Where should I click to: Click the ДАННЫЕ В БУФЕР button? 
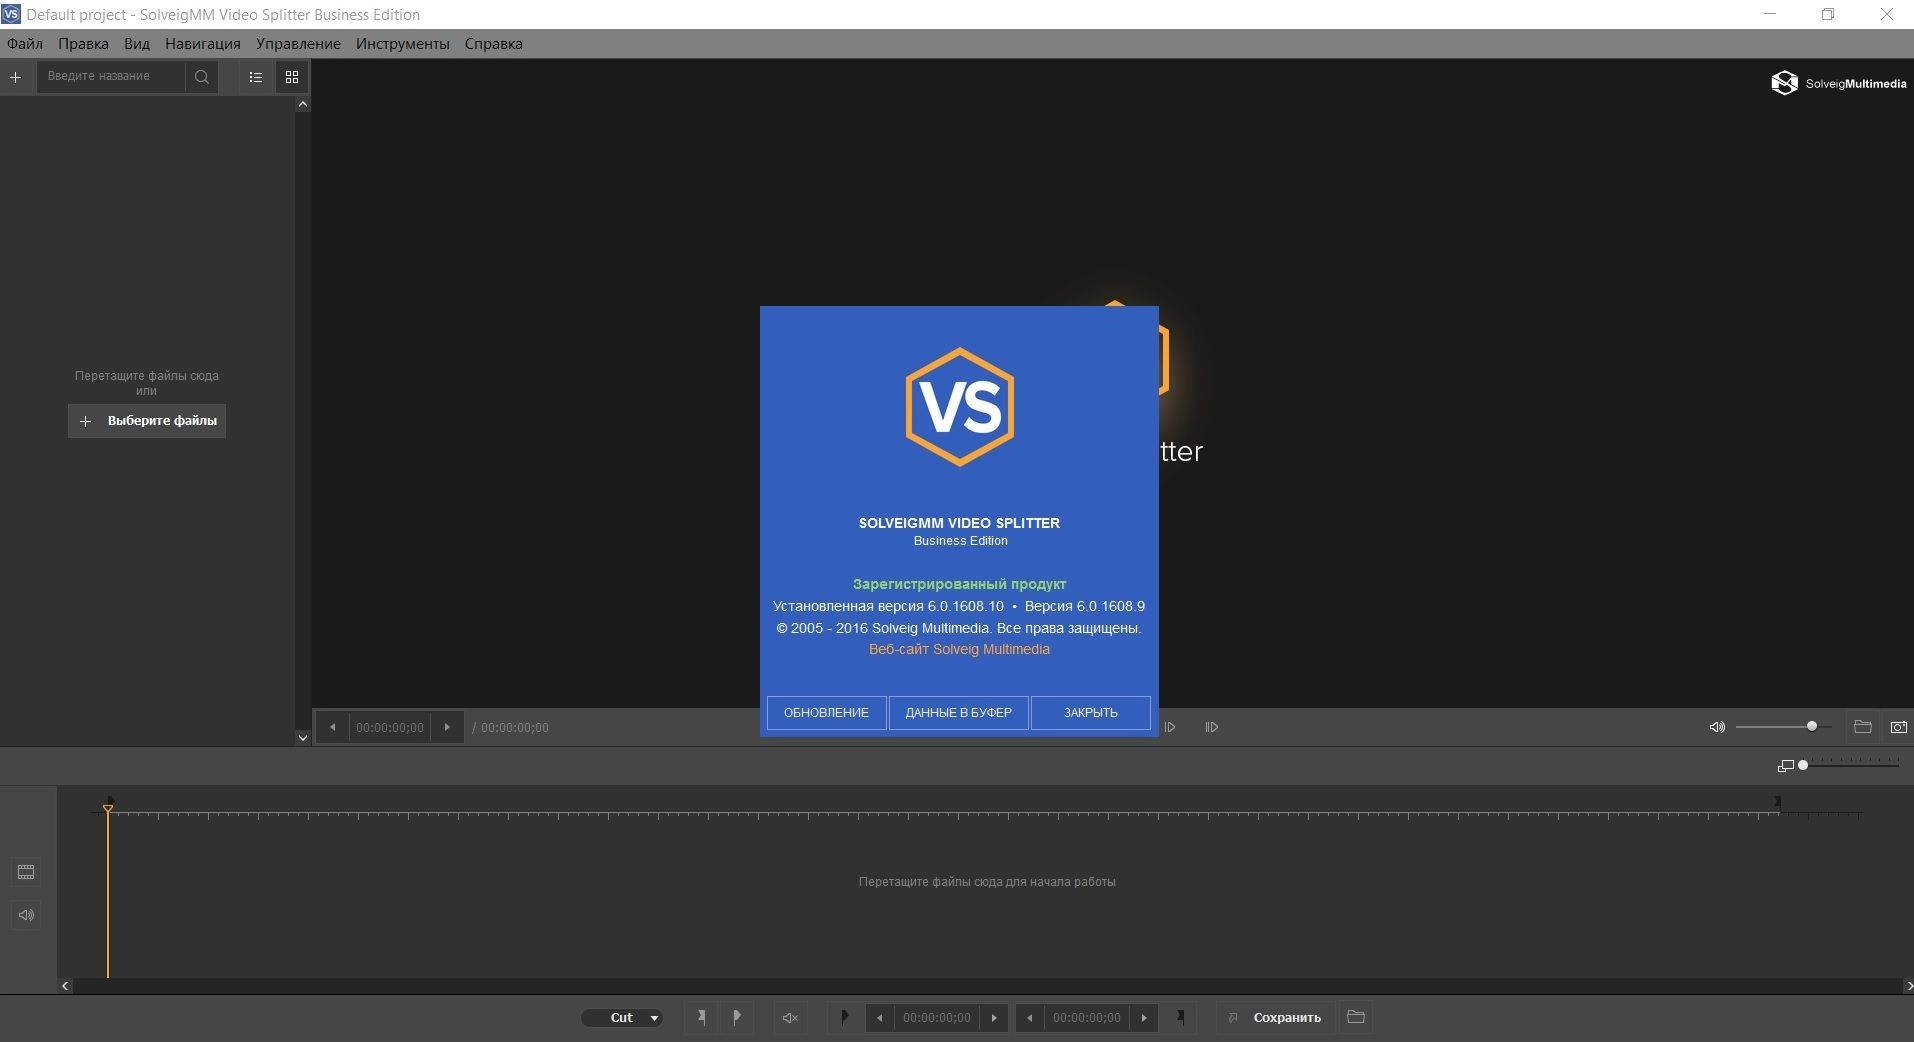(959, 713)
